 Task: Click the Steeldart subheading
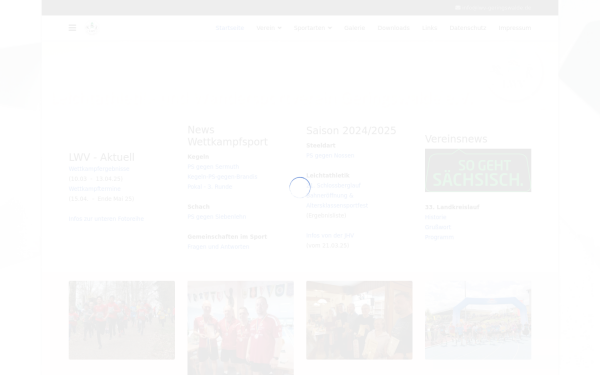(321, 146)
